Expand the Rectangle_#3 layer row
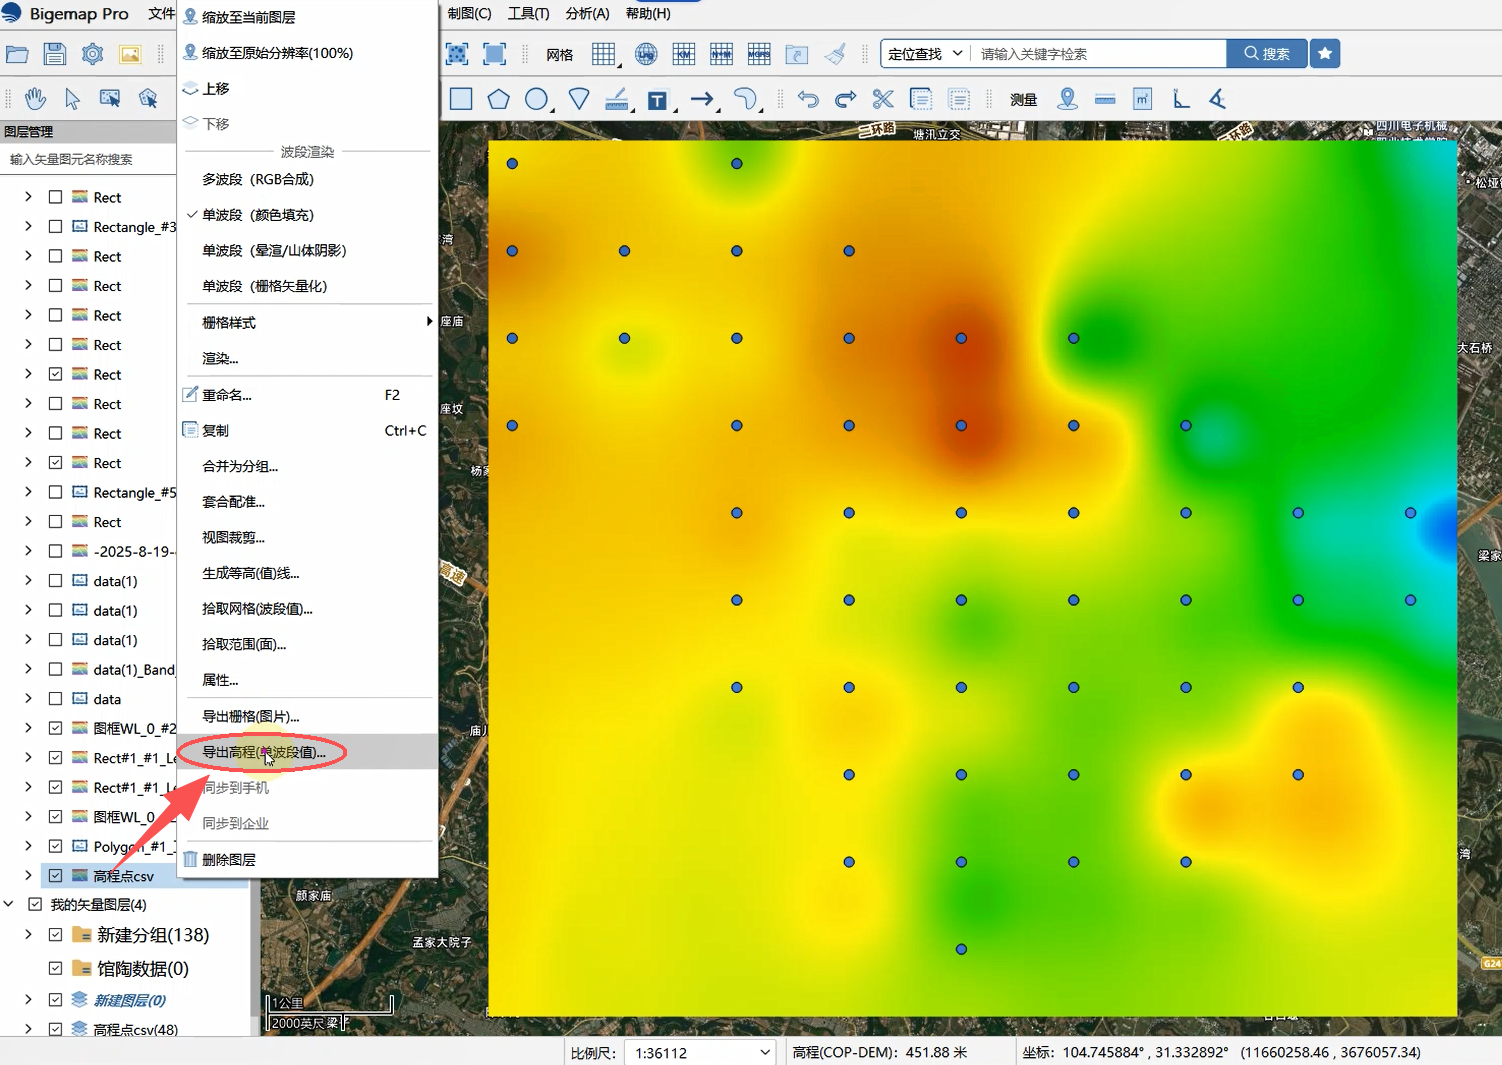The width and height of the screenshot is (1502, 1065). pos(28,227)
